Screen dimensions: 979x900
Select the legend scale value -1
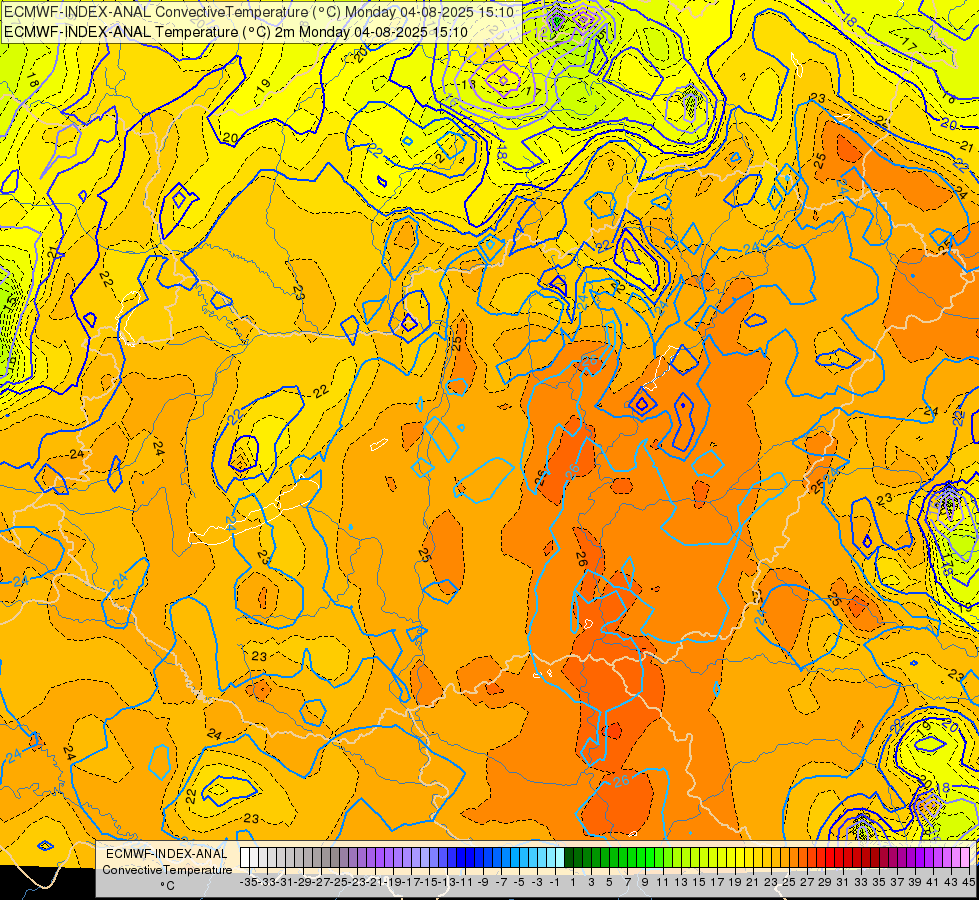(x=554, y=883)
